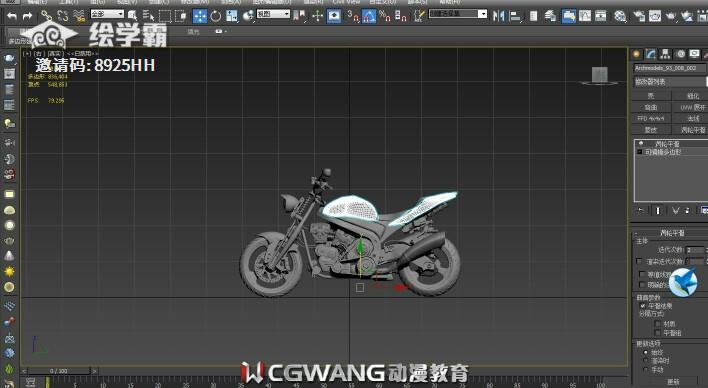708x388 pixels.
Task: Activate the Unlink Selection broken-chain tool
Action: point(63,16)
